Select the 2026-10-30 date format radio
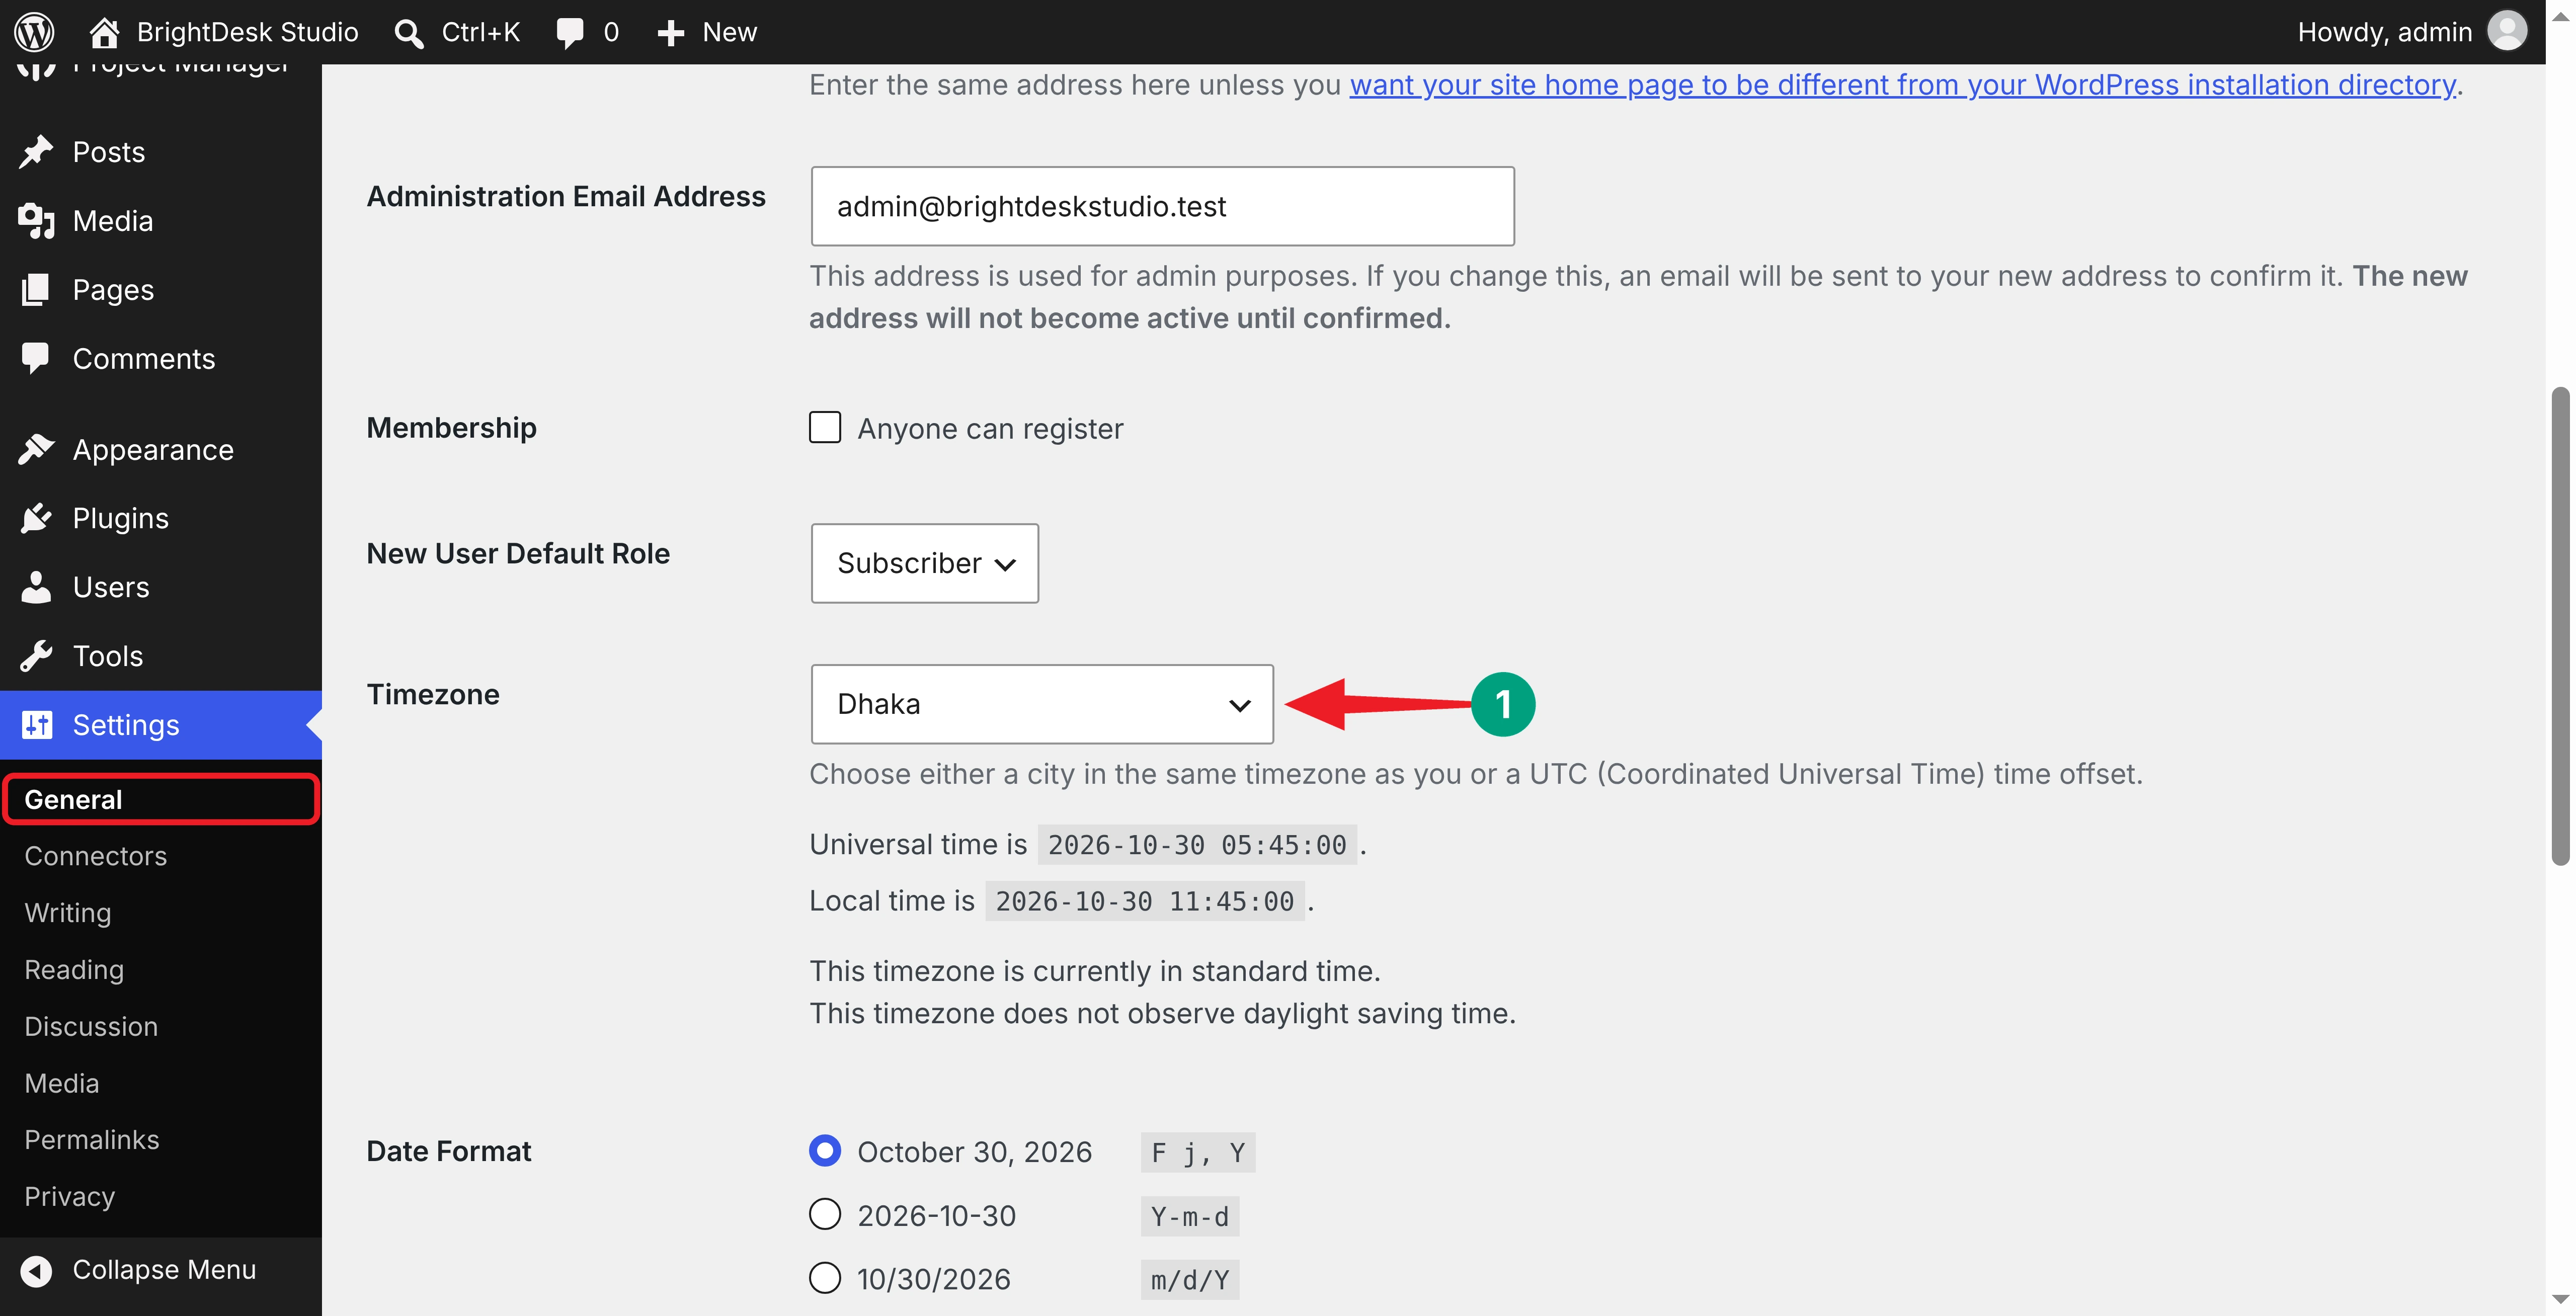 point(825,1215)
